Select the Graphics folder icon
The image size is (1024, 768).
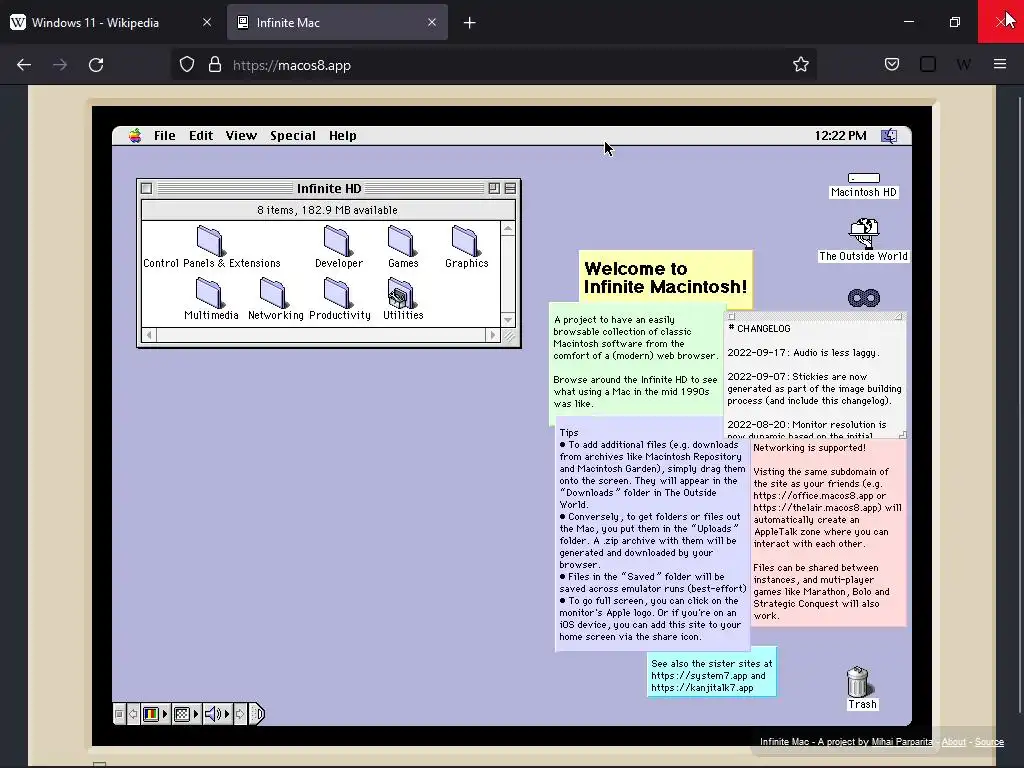point(465,241)
